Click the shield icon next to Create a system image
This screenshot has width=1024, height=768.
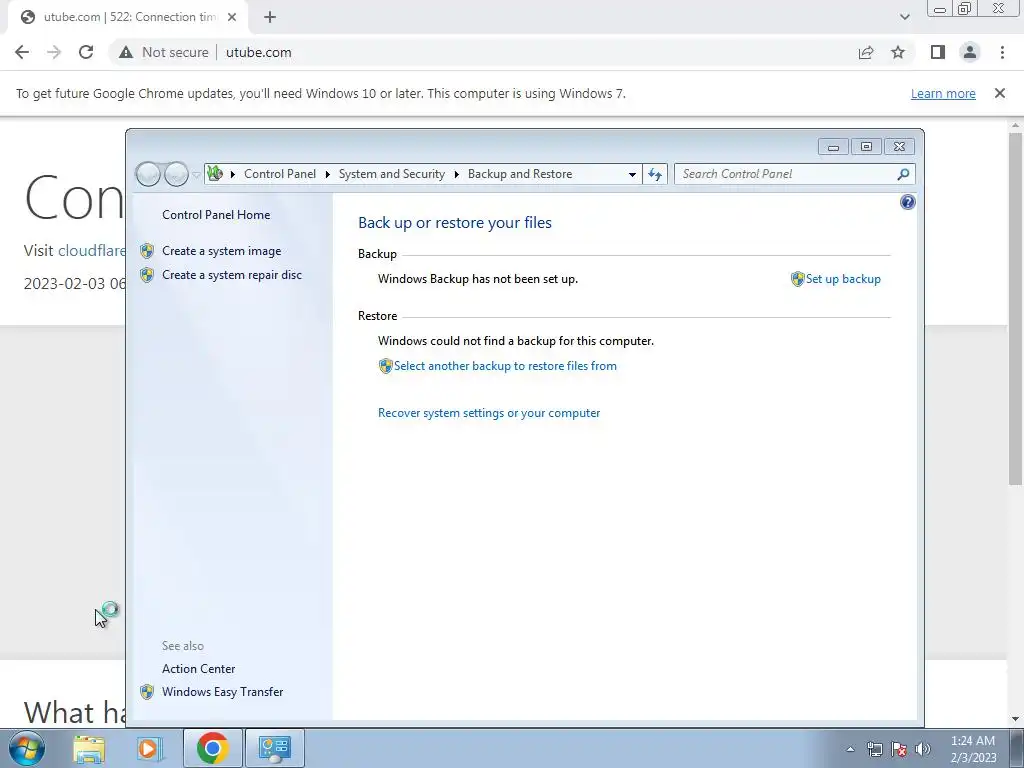147,251
